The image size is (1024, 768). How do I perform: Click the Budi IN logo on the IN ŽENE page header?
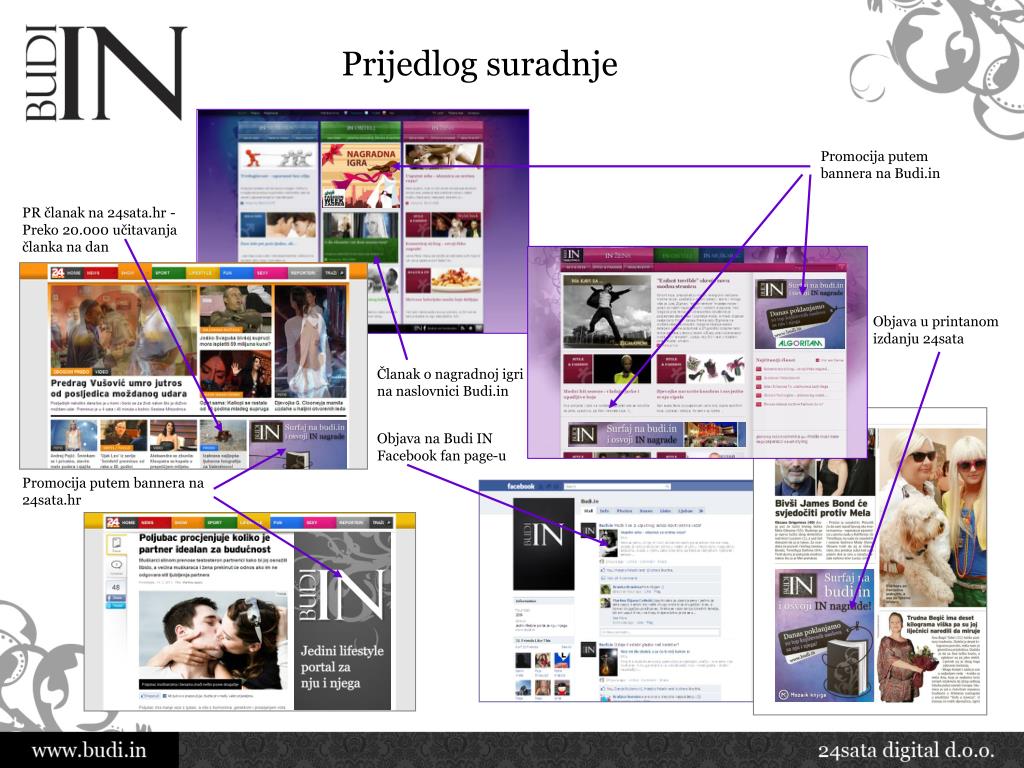[x=571, y=255]
